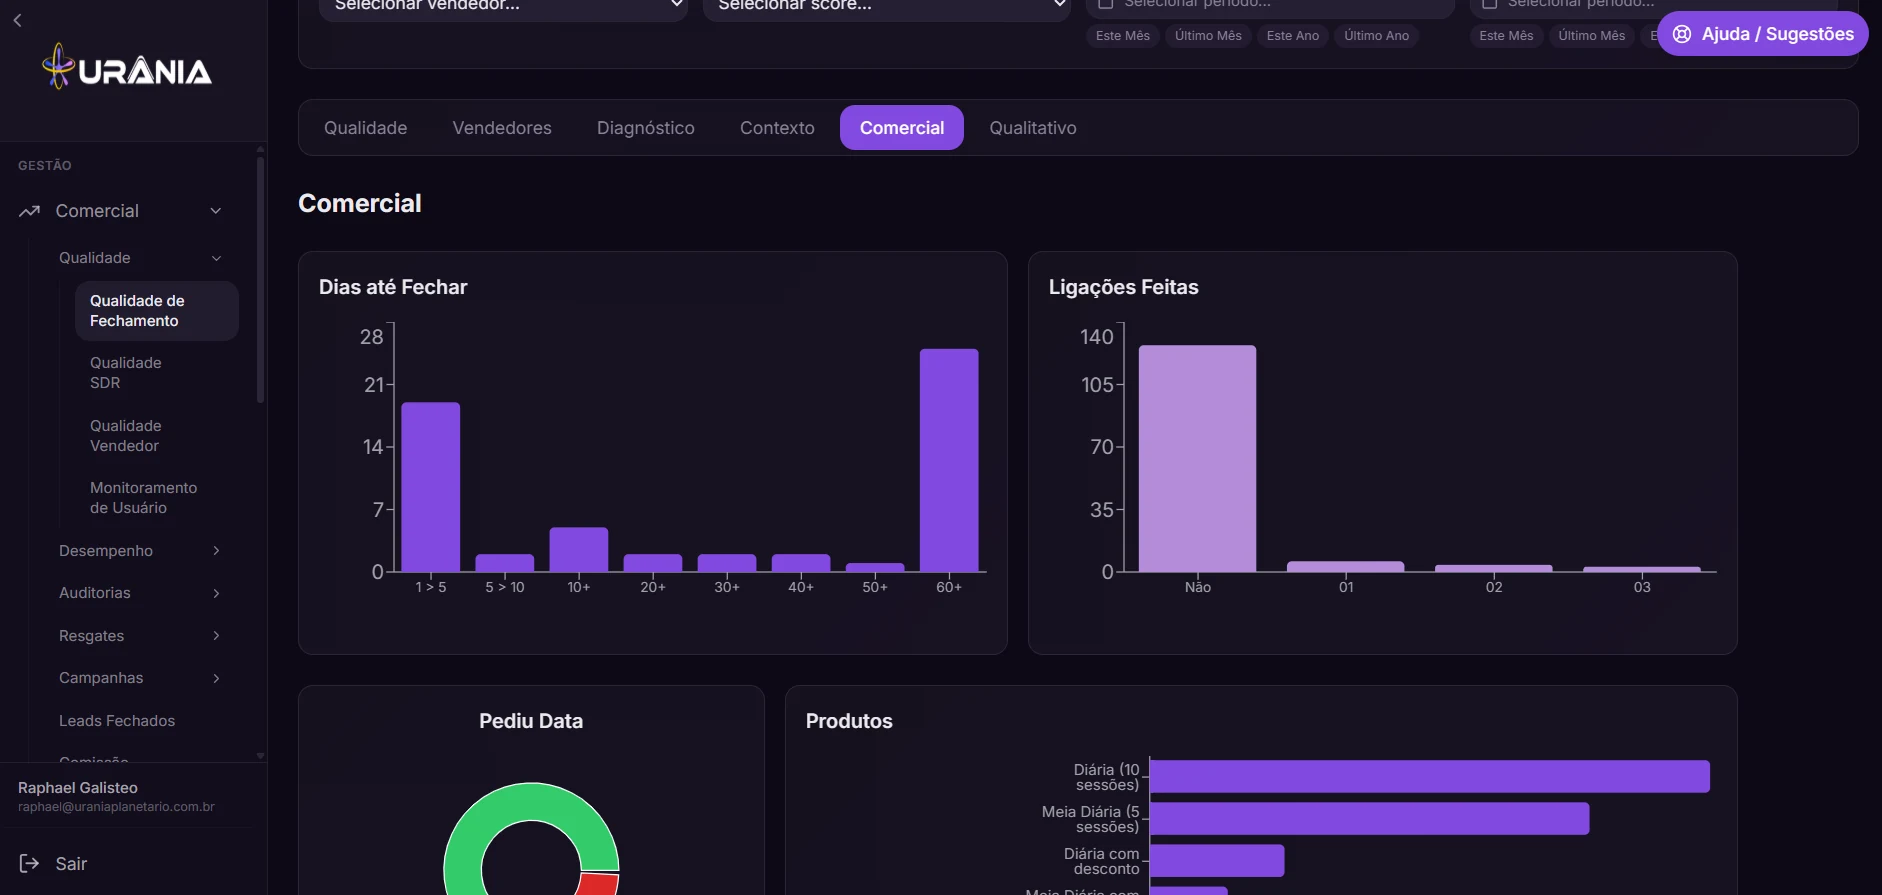This screenshot has width=1882, height=895.
Task: Click the Ajuda lifebuoy help icon
Action: pos(1682,34)
